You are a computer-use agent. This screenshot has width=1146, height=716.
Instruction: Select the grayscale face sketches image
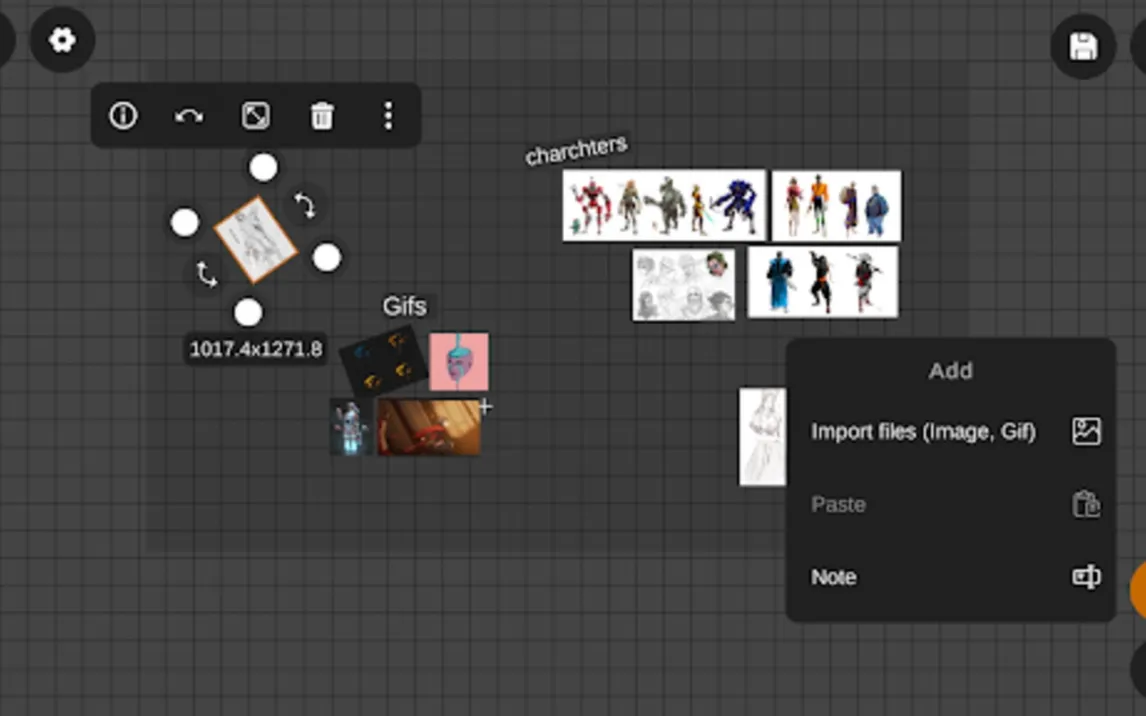coord(683,285)
